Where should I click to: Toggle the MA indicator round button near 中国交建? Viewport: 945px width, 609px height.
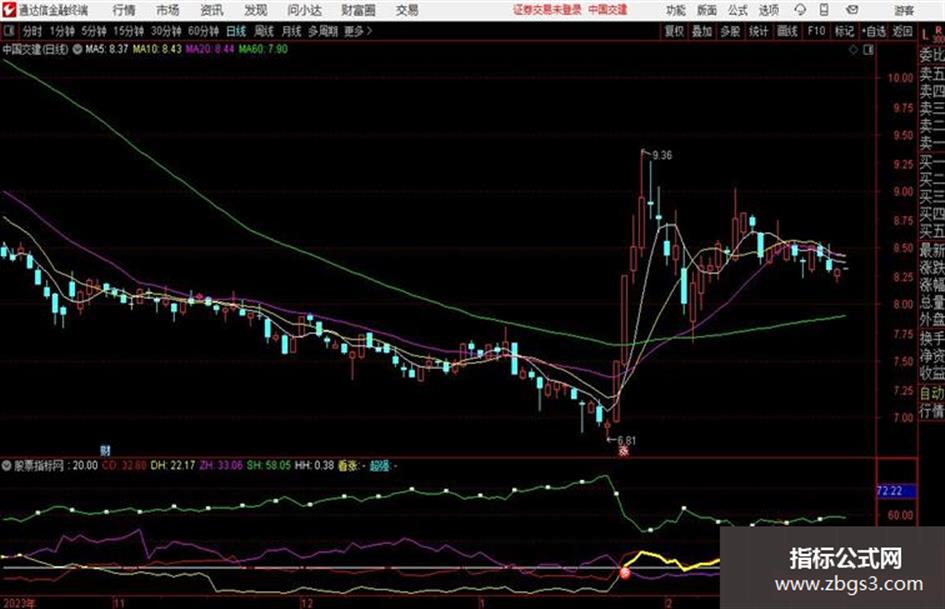(77, 49)
